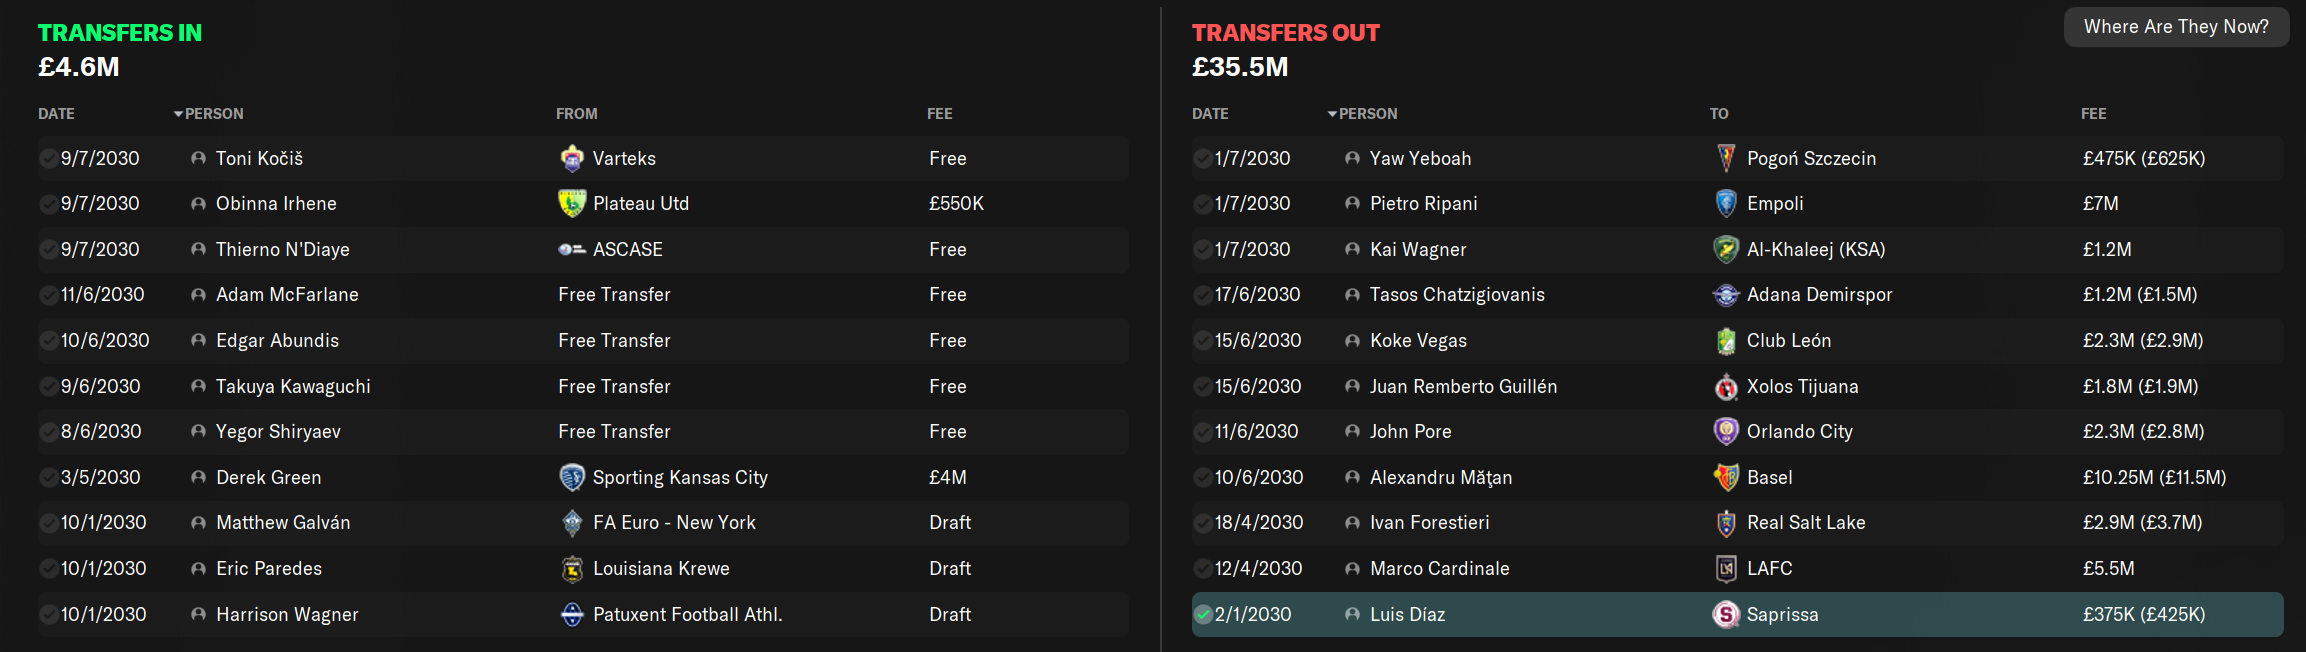Image resolution: width=2306 pixels, height=652 pixels.
Task: Toggle the checkmark for Luis Díaz row
Action: click(1203, 614)
